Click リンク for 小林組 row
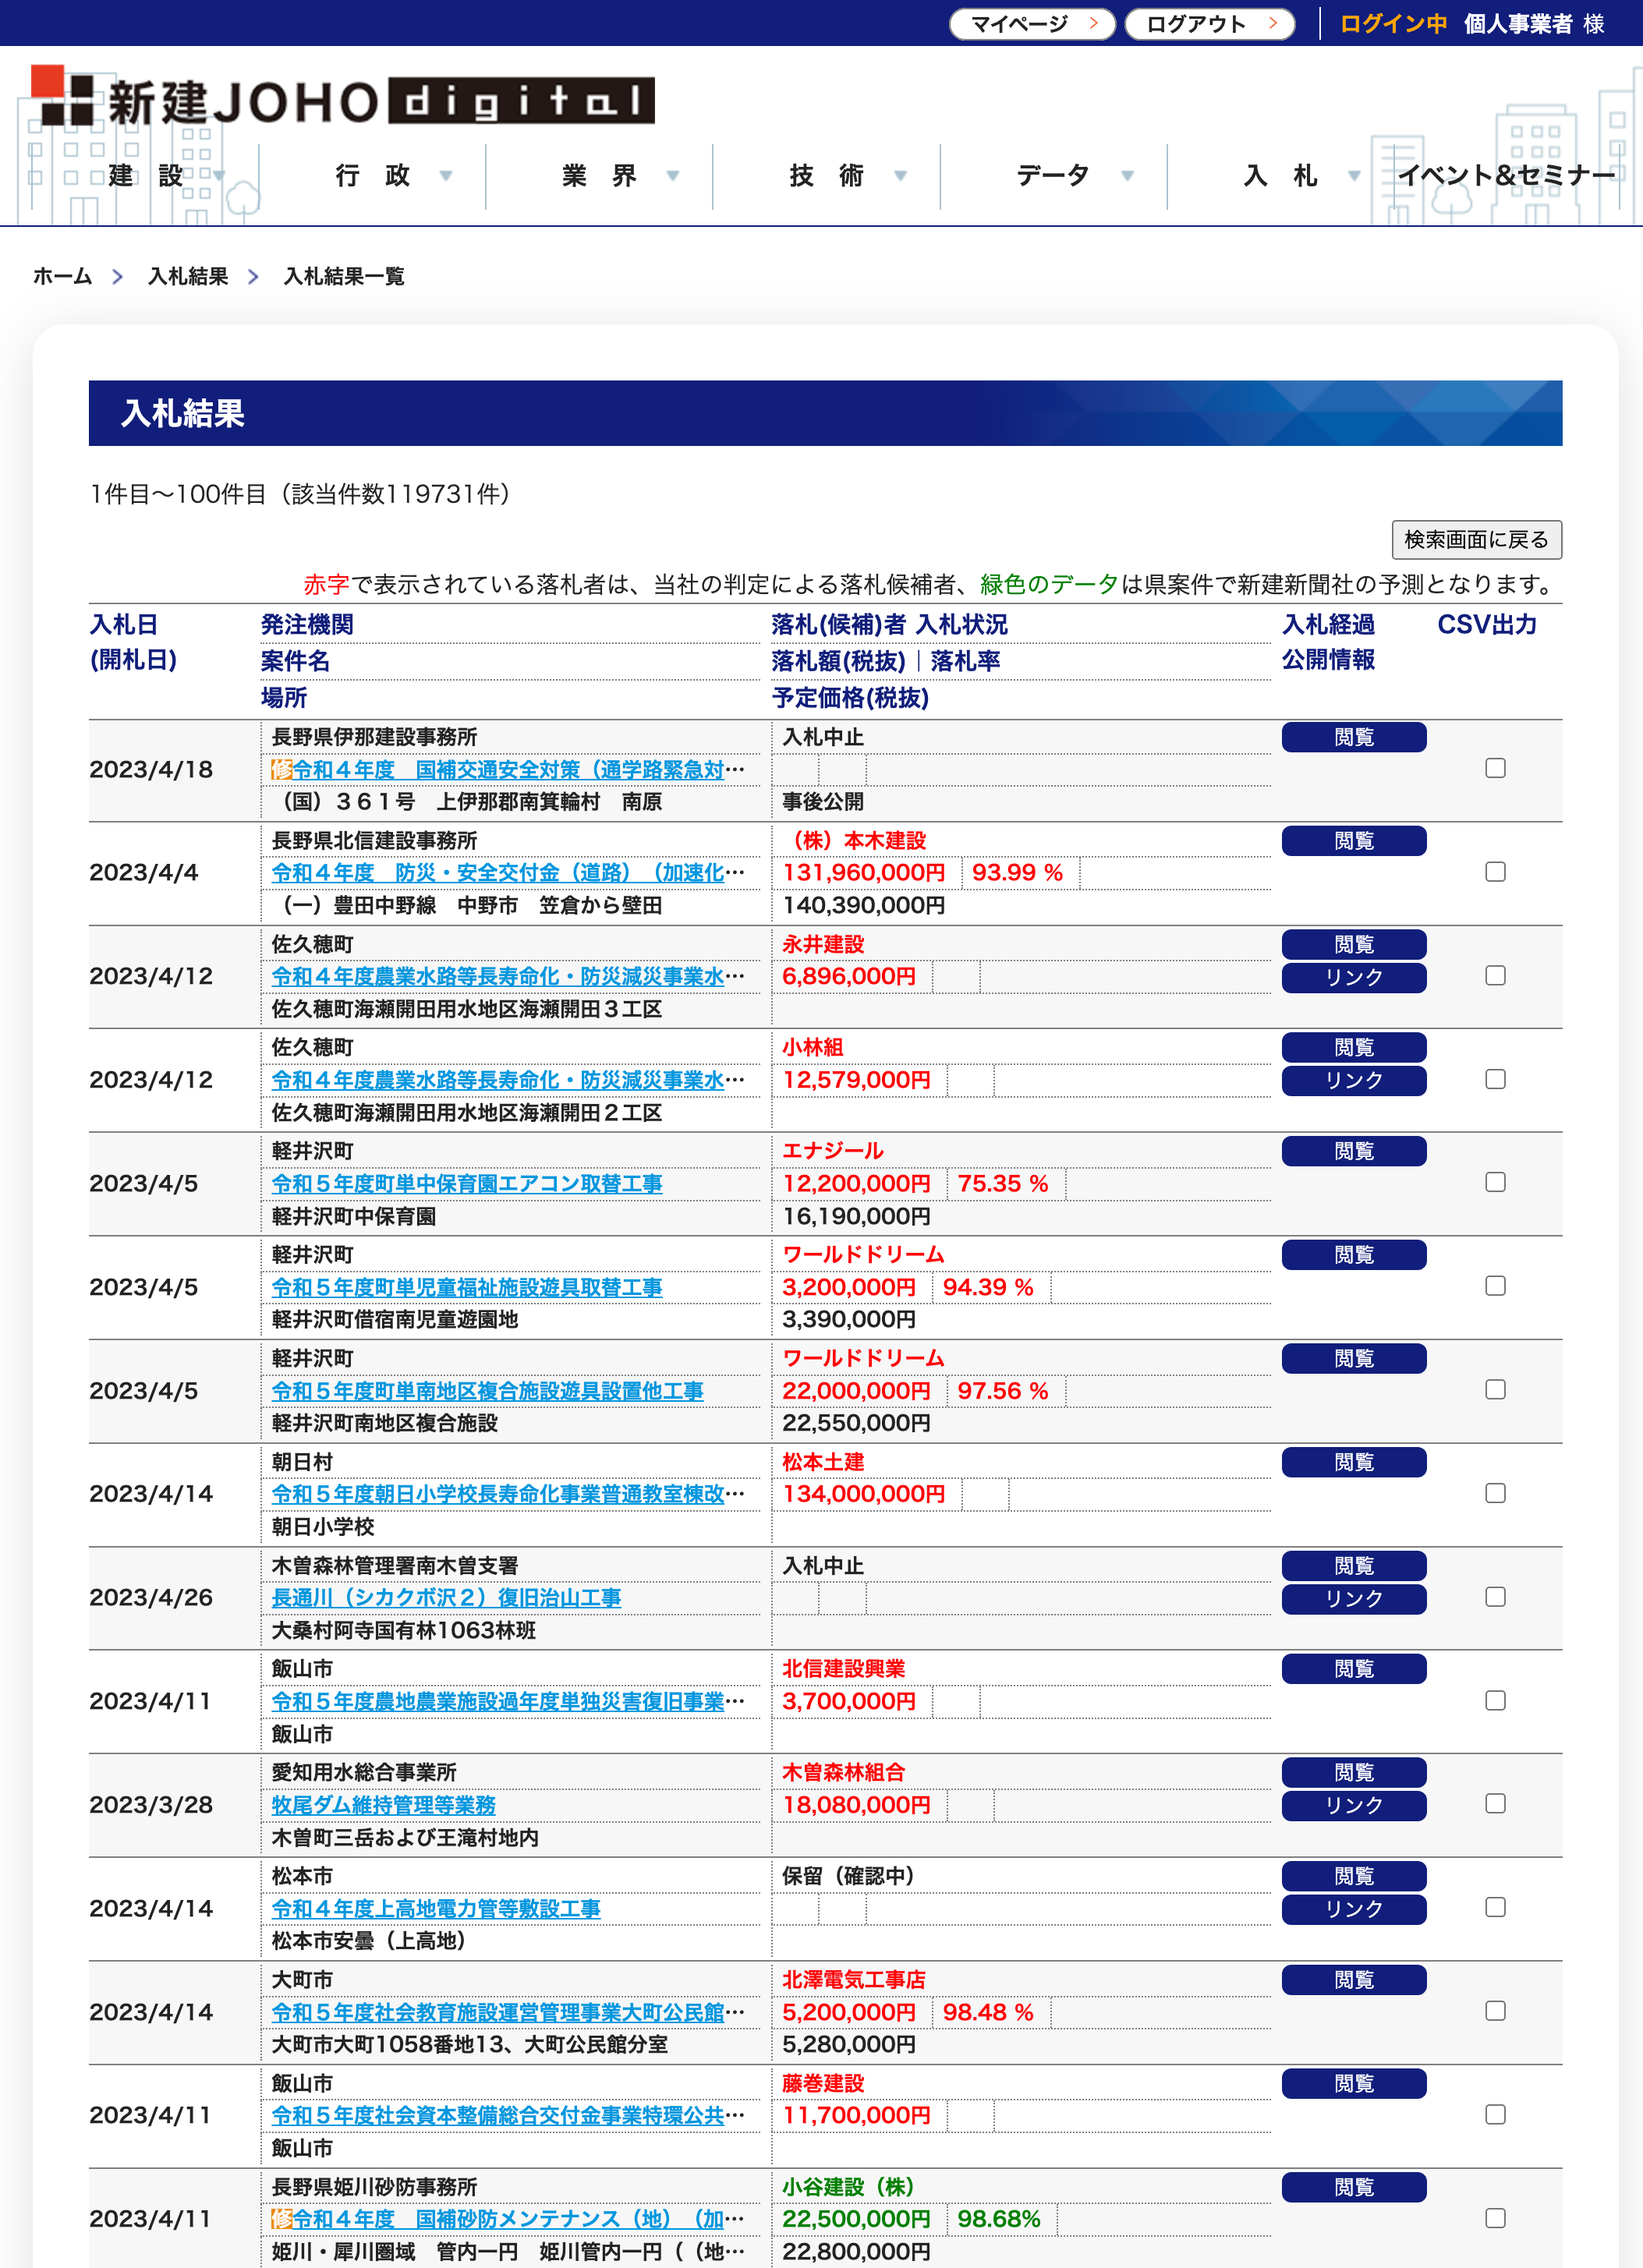1643x2268 pixels. [x=1354, y=1081]
